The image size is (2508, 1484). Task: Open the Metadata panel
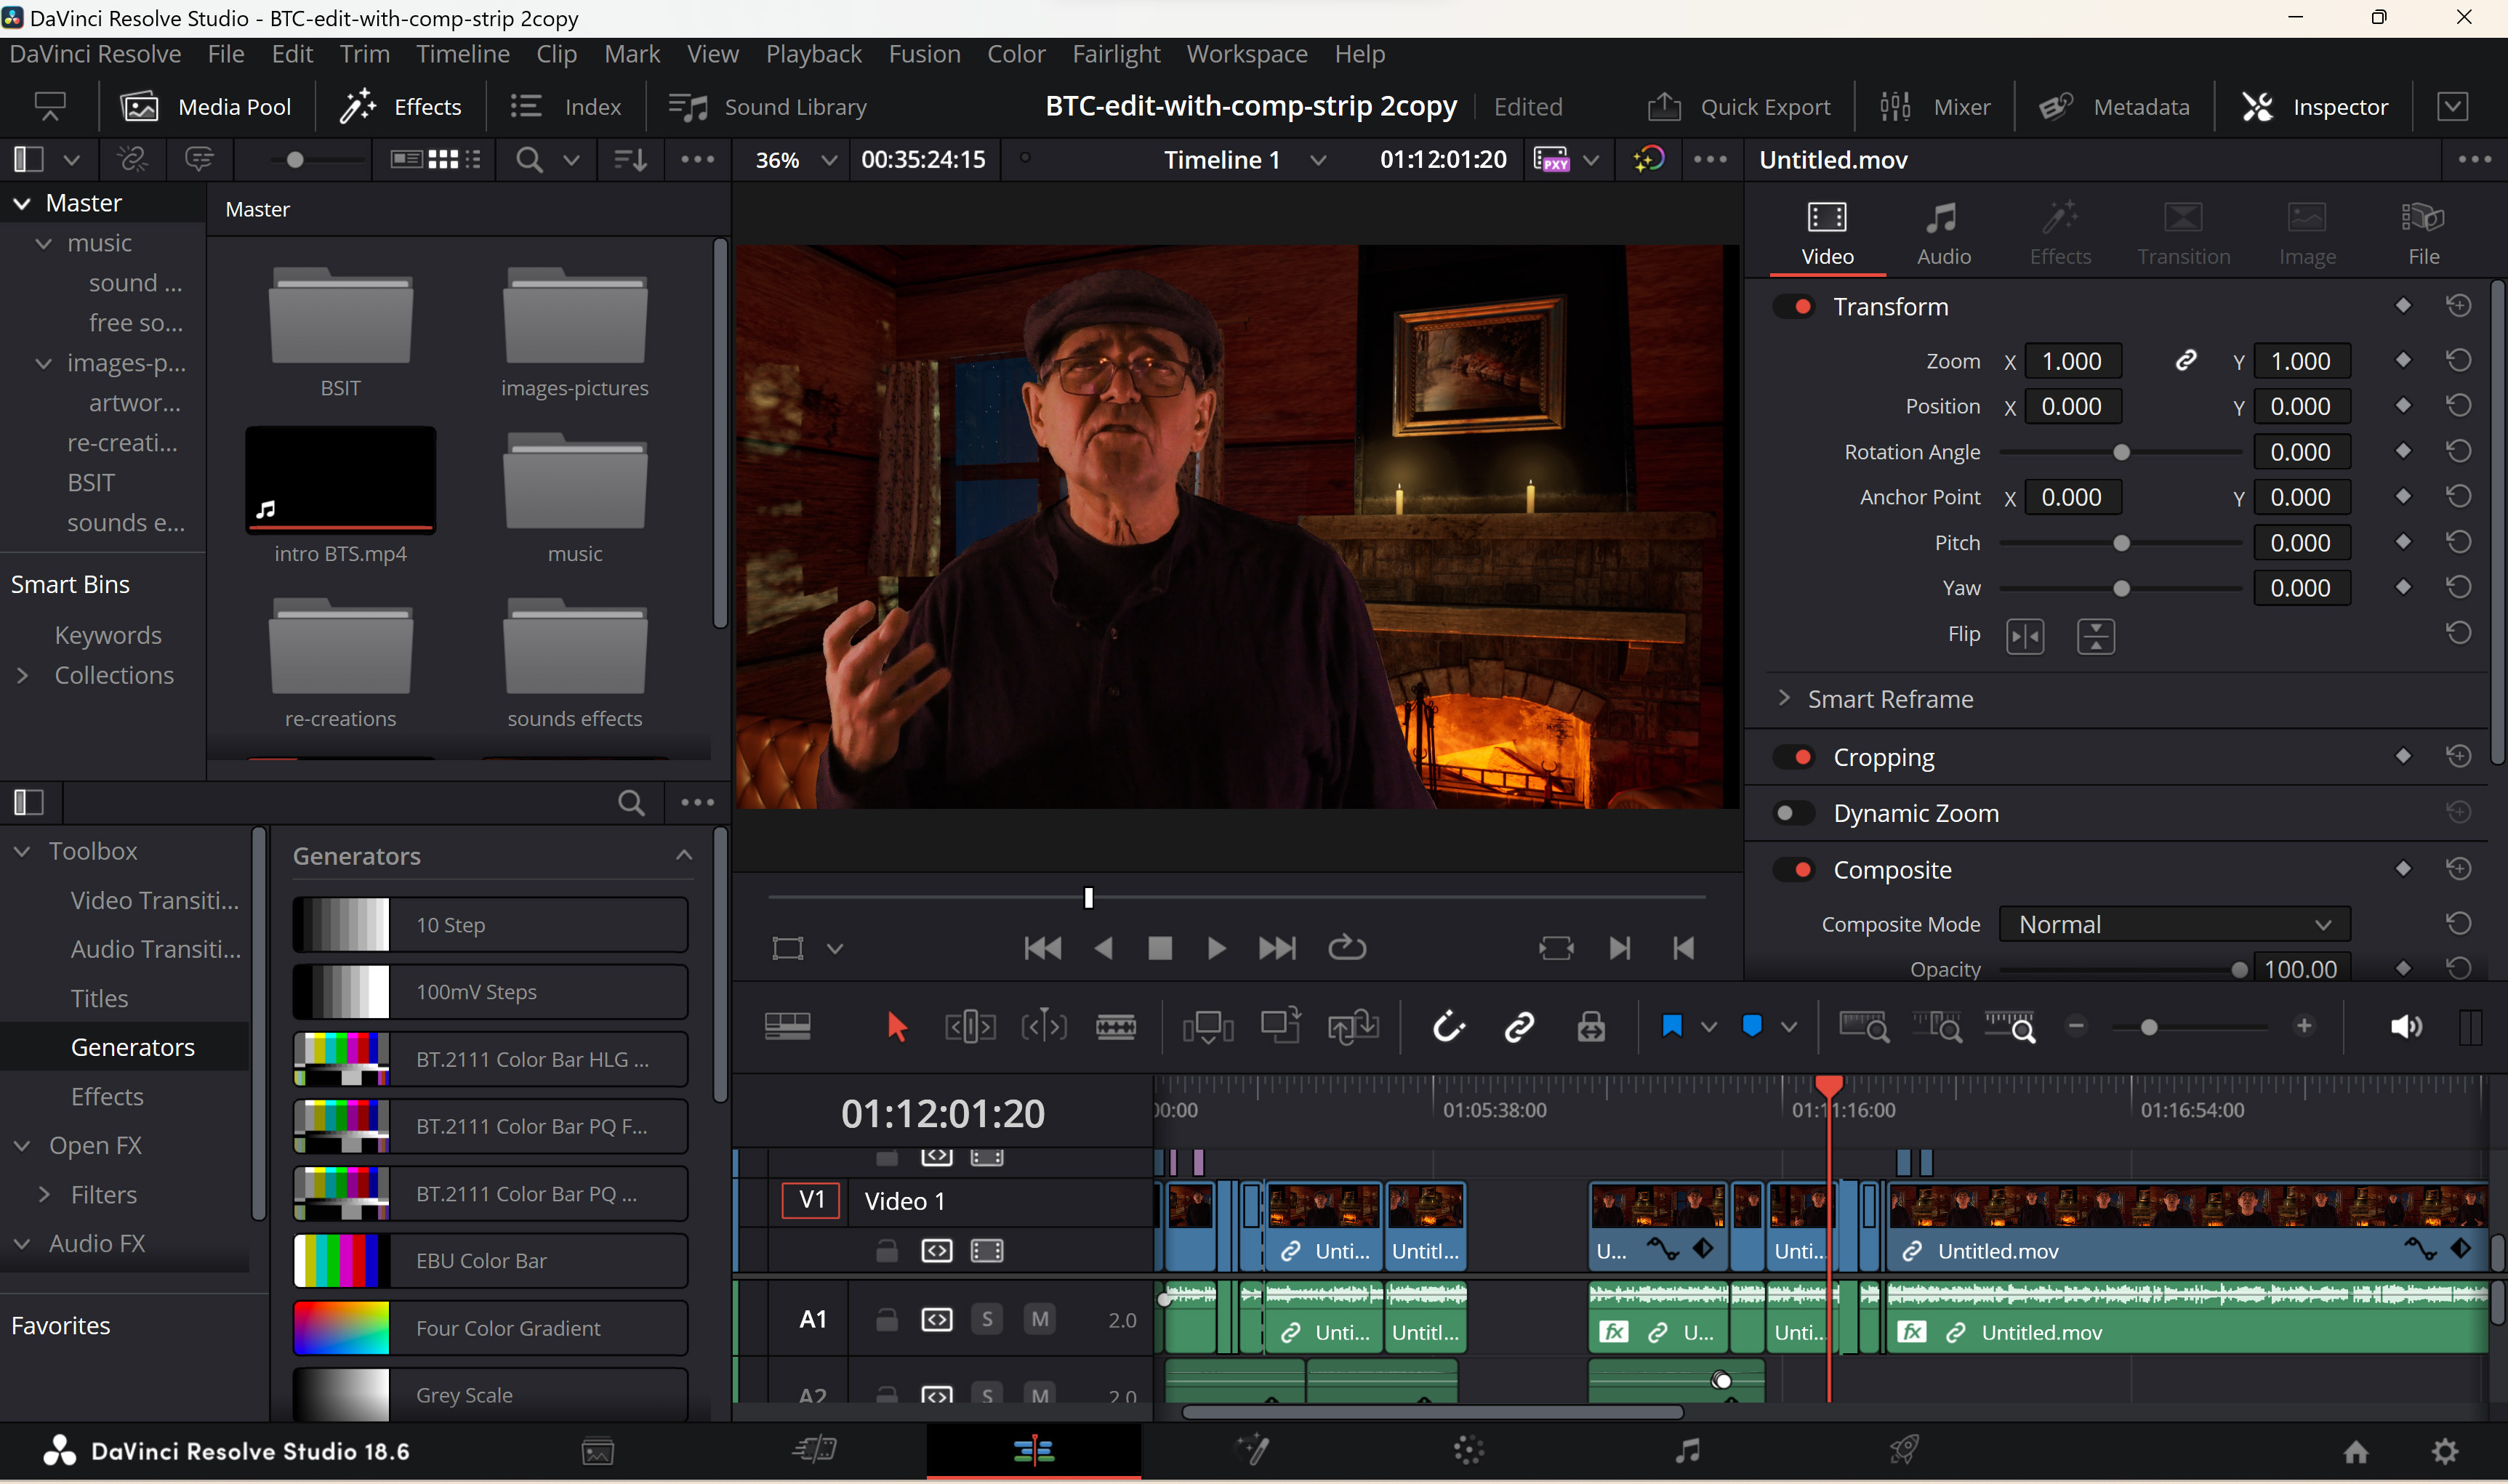[x=2114, y=107]
